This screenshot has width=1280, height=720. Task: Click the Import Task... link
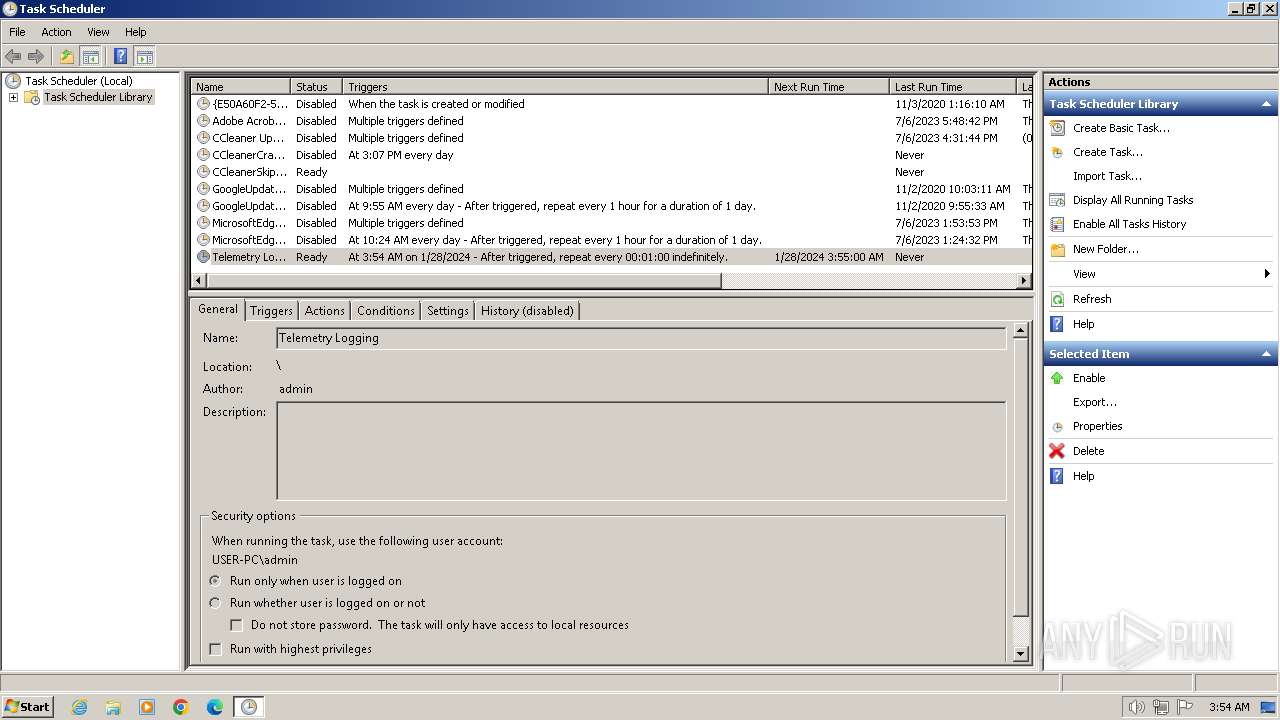pos(1107,176)
